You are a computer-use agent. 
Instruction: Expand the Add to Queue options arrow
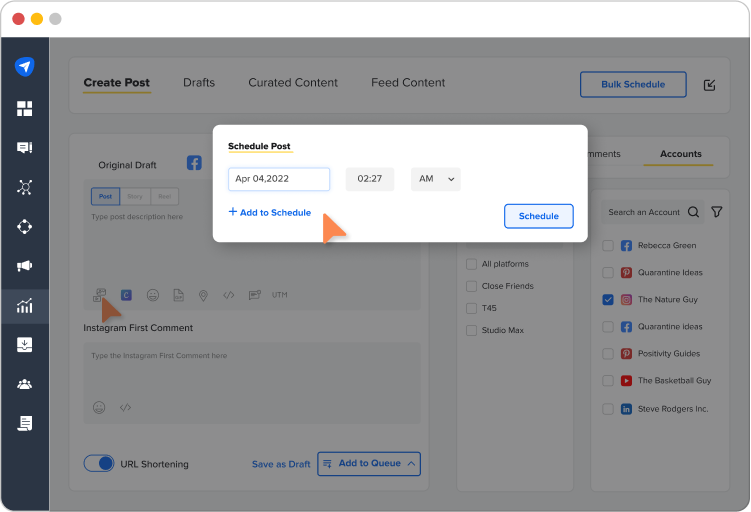(x=411, y=464)
